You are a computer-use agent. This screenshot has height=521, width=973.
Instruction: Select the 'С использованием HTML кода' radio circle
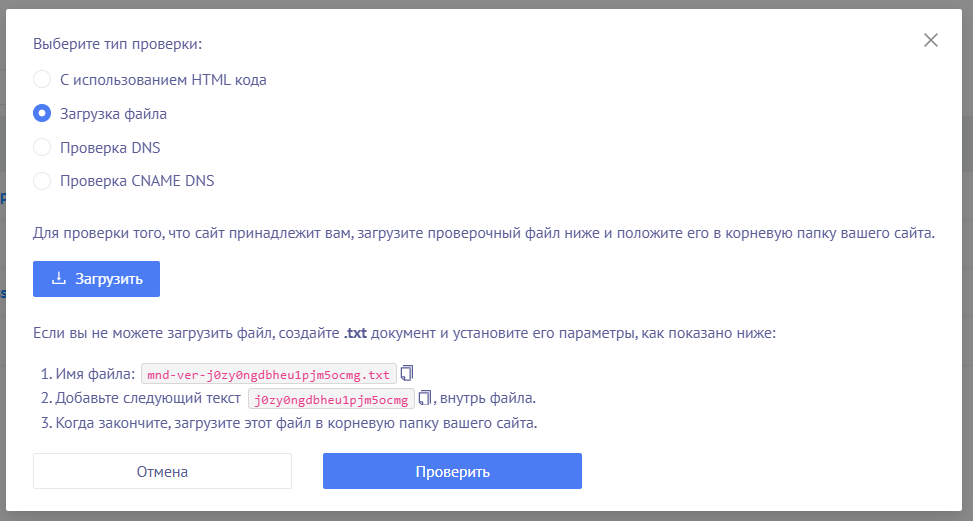42,79
